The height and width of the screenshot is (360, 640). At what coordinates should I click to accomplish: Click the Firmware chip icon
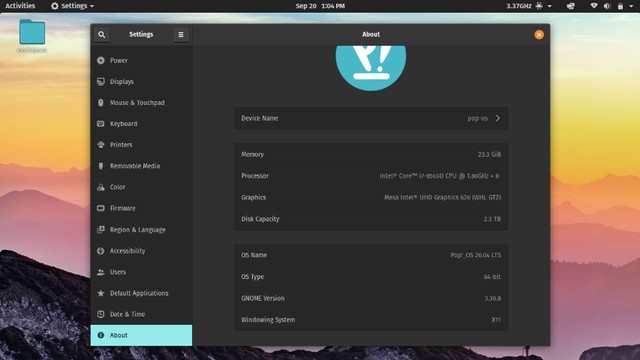(101, 208)
